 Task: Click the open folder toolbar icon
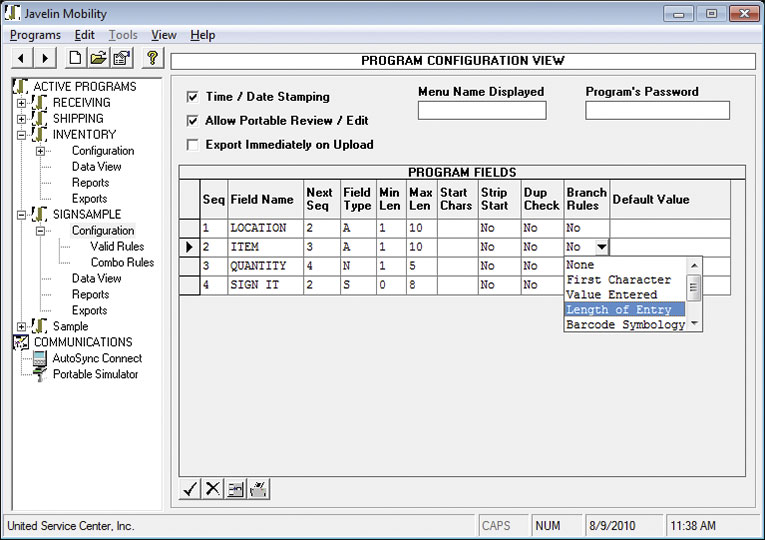(99, 59)
